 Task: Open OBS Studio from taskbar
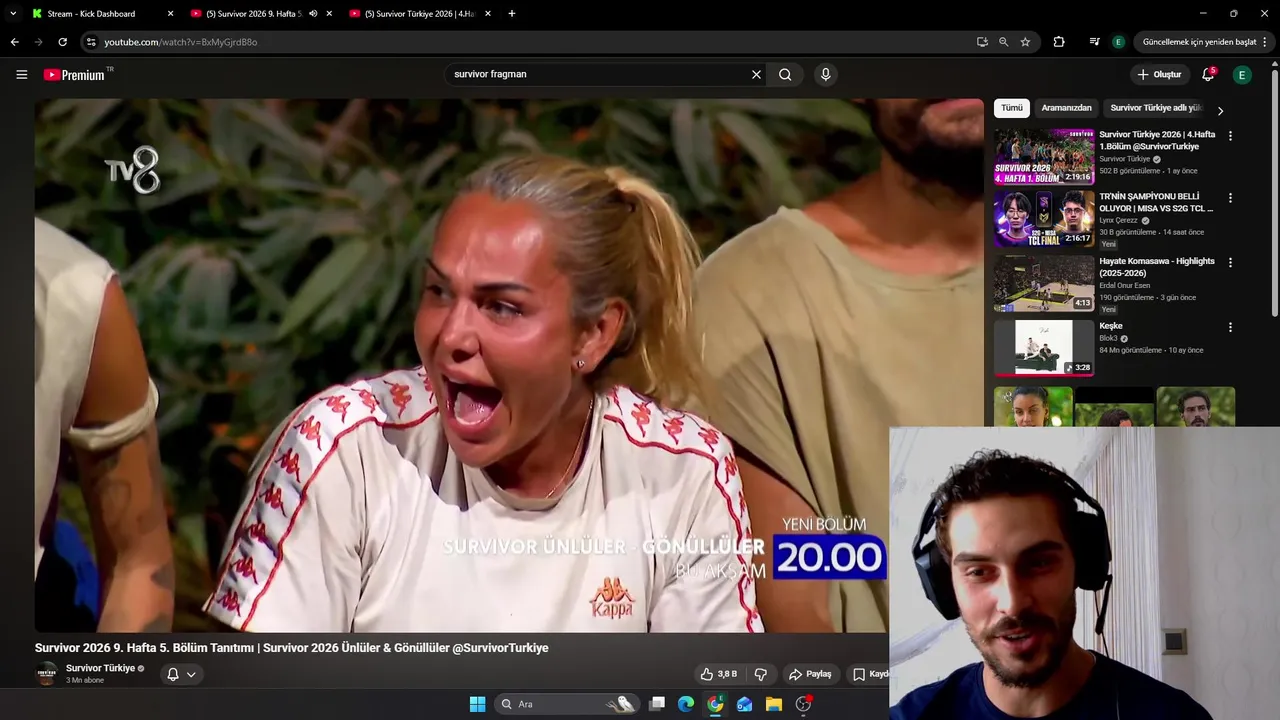coord(803,704)
